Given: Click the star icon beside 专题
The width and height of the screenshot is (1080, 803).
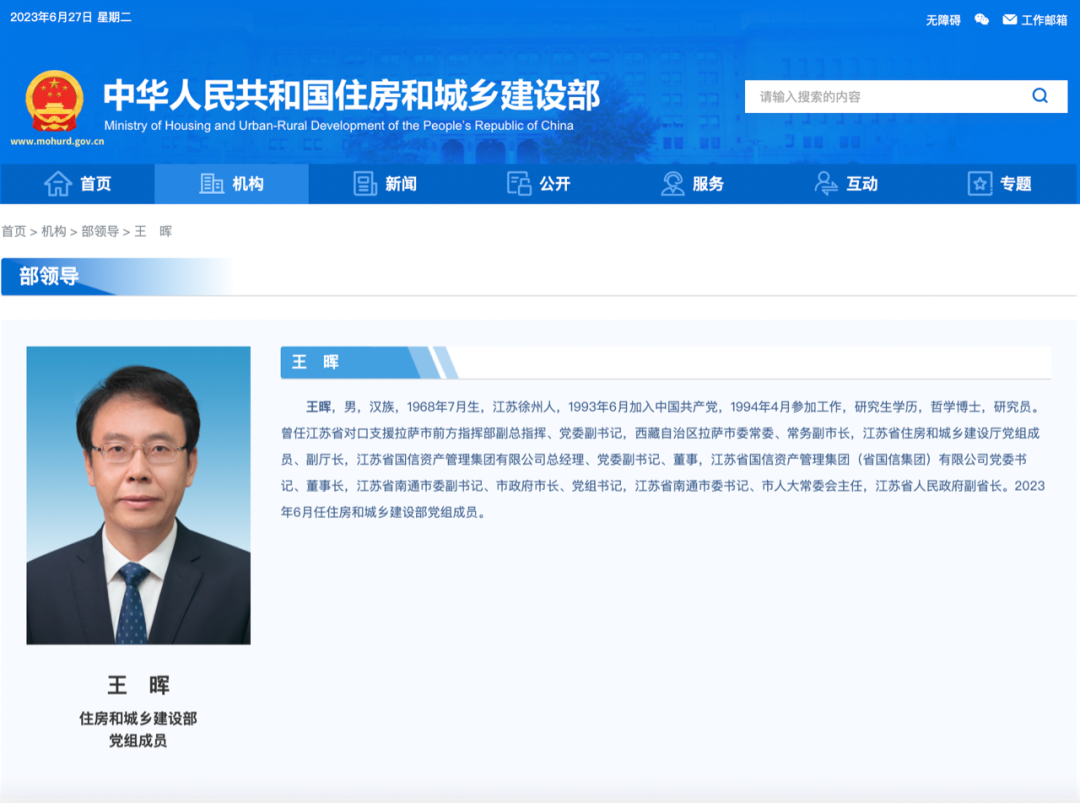Looking at the screenshot, I should 979,183.
